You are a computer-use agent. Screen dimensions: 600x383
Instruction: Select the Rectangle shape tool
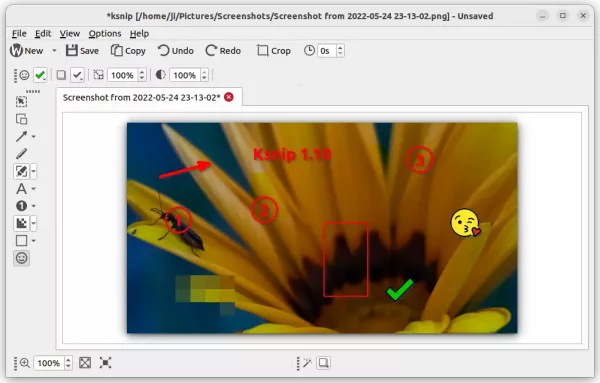pyautogui.click(x=21, y=241)
